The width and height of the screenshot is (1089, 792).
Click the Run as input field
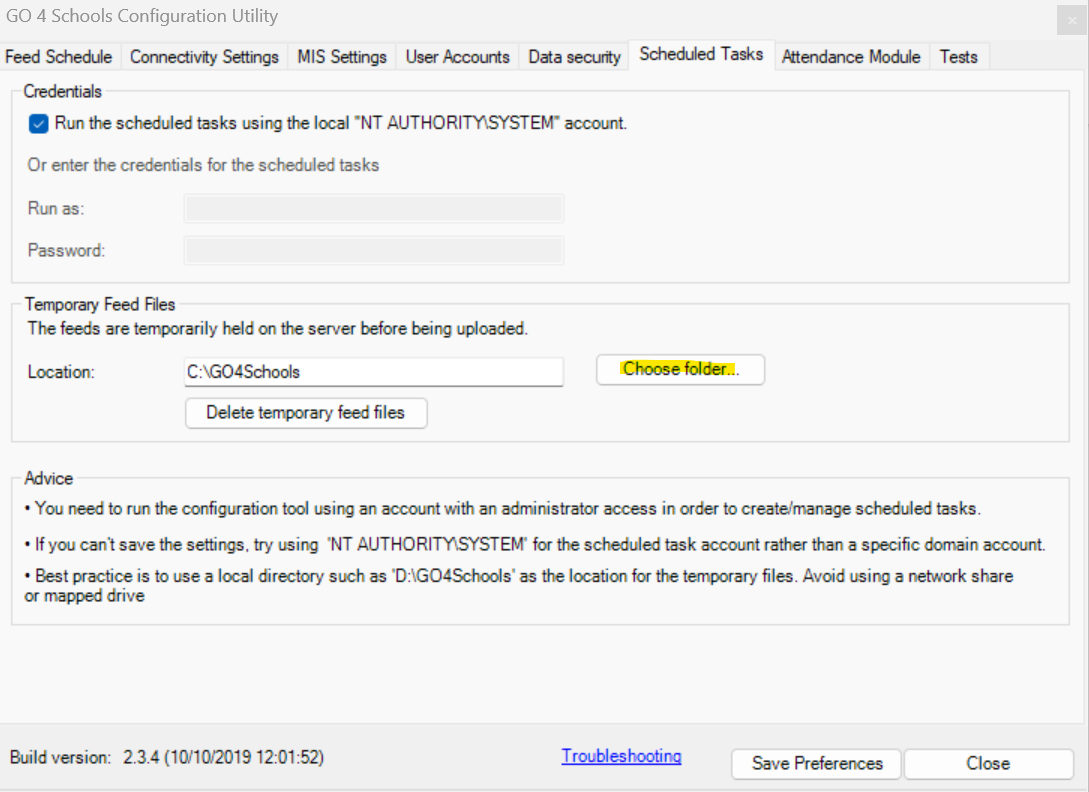[x=374, y=208]
